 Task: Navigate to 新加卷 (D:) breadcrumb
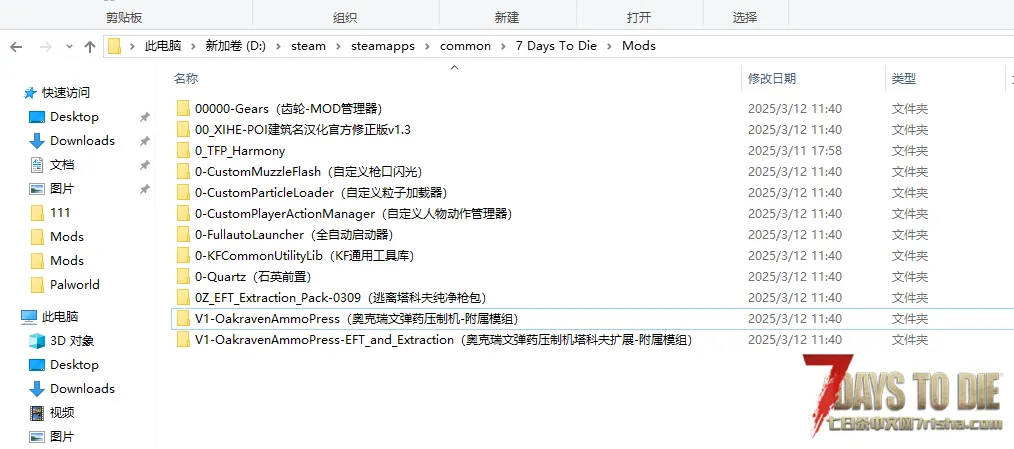[235, 46]
